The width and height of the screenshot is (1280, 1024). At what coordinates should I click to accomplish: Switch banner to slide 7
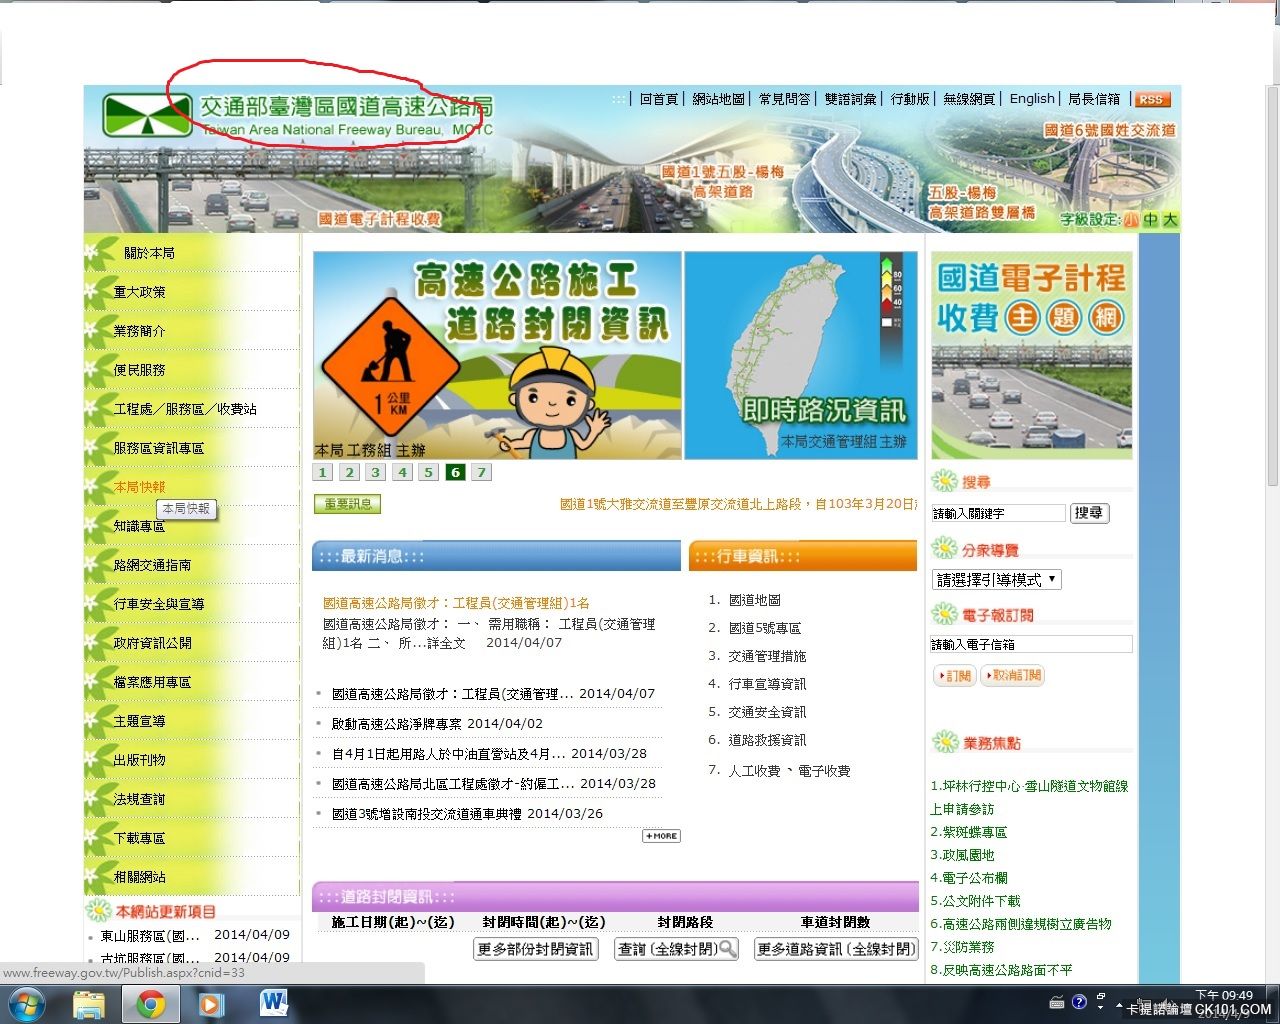(x=481, y=472)
